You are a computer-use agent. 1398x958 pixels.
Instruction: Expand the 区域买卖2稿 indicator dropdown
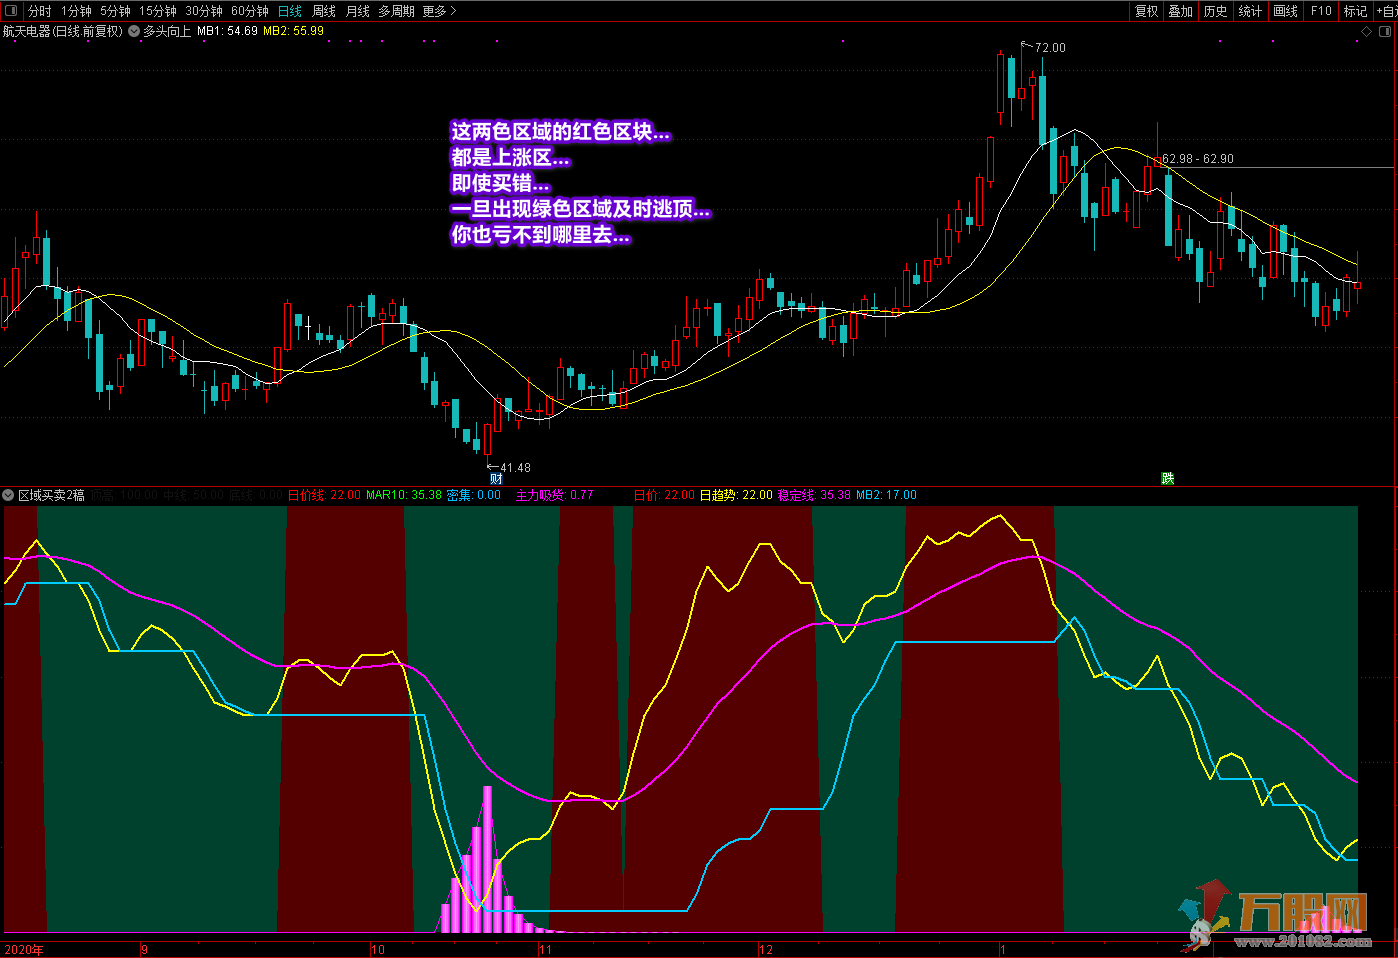(9, 495)
